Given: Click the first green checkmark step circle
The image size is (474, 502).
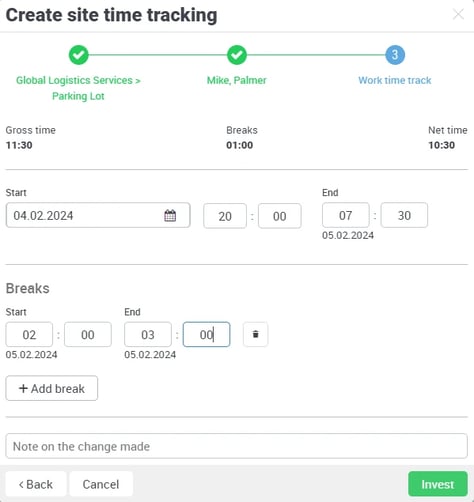Looking at the screenshot, I should pos(78,55).
